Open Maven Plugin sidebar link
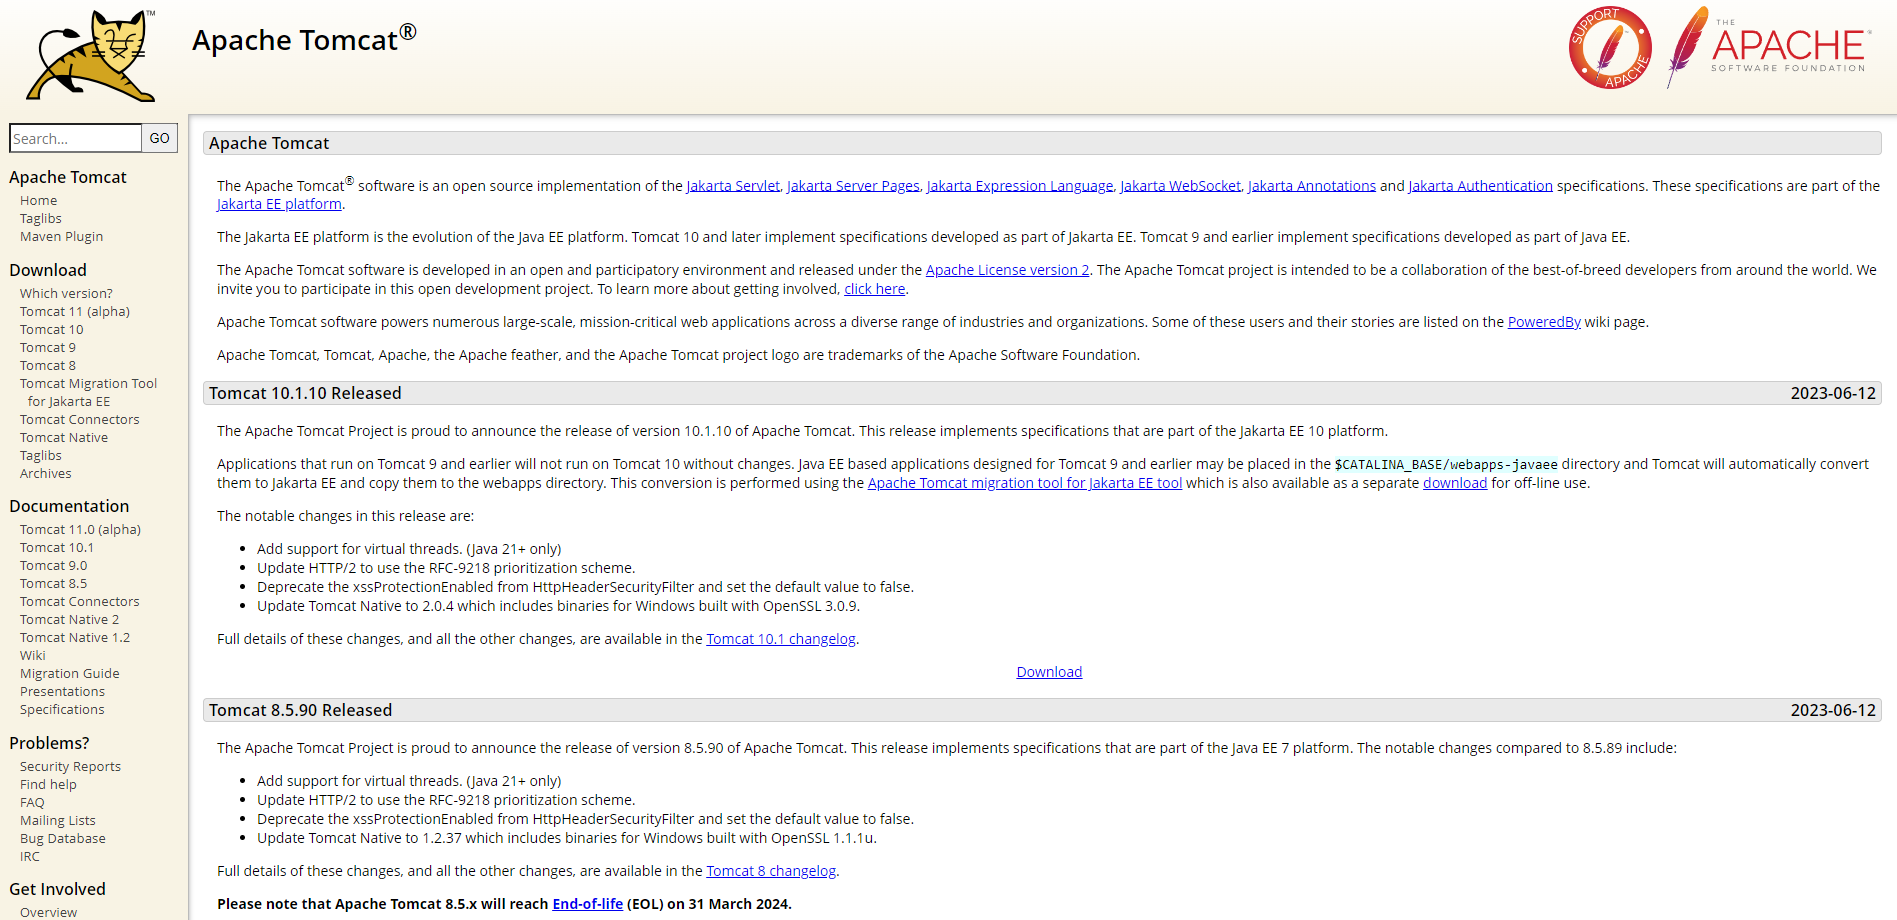 (62, 236)
